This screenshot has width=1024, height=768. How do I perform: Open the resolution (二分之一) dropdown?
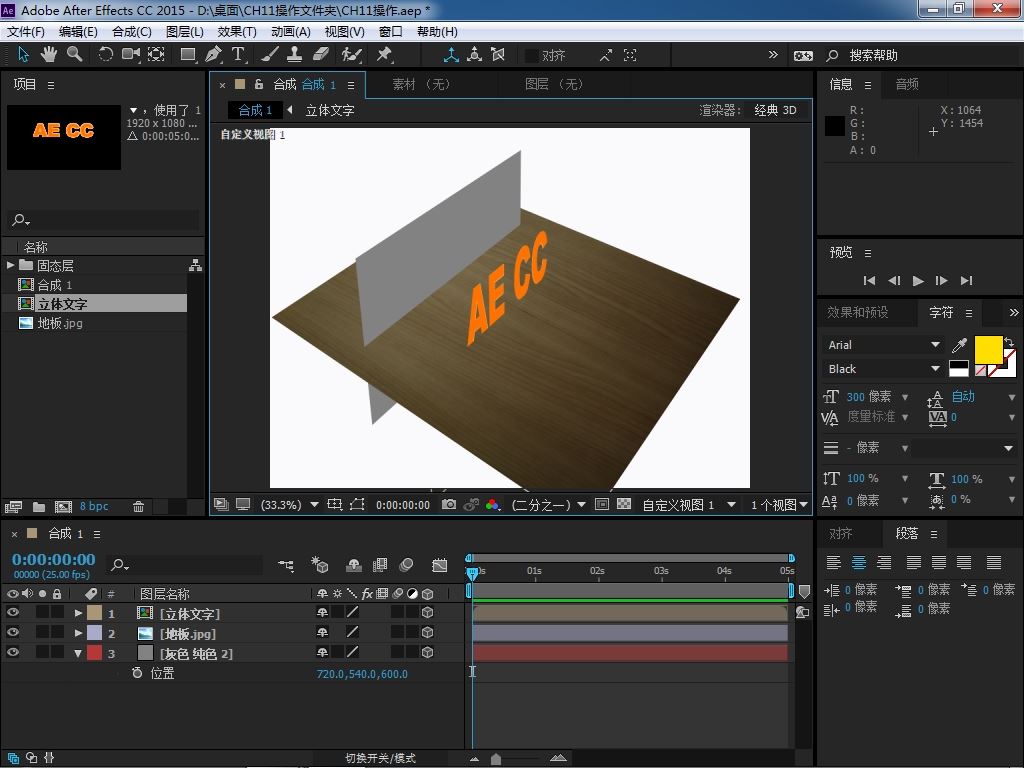[x=549, y=505]
